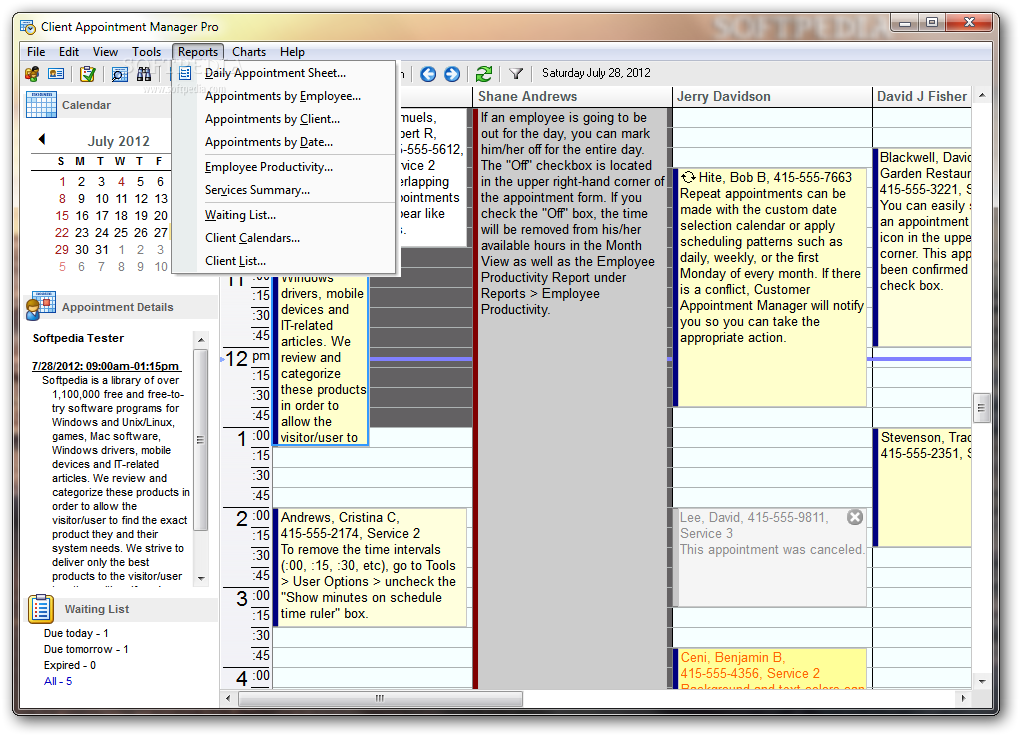Choose Services Summary report
Screen dimensions: 1020x736
point(284,190)
